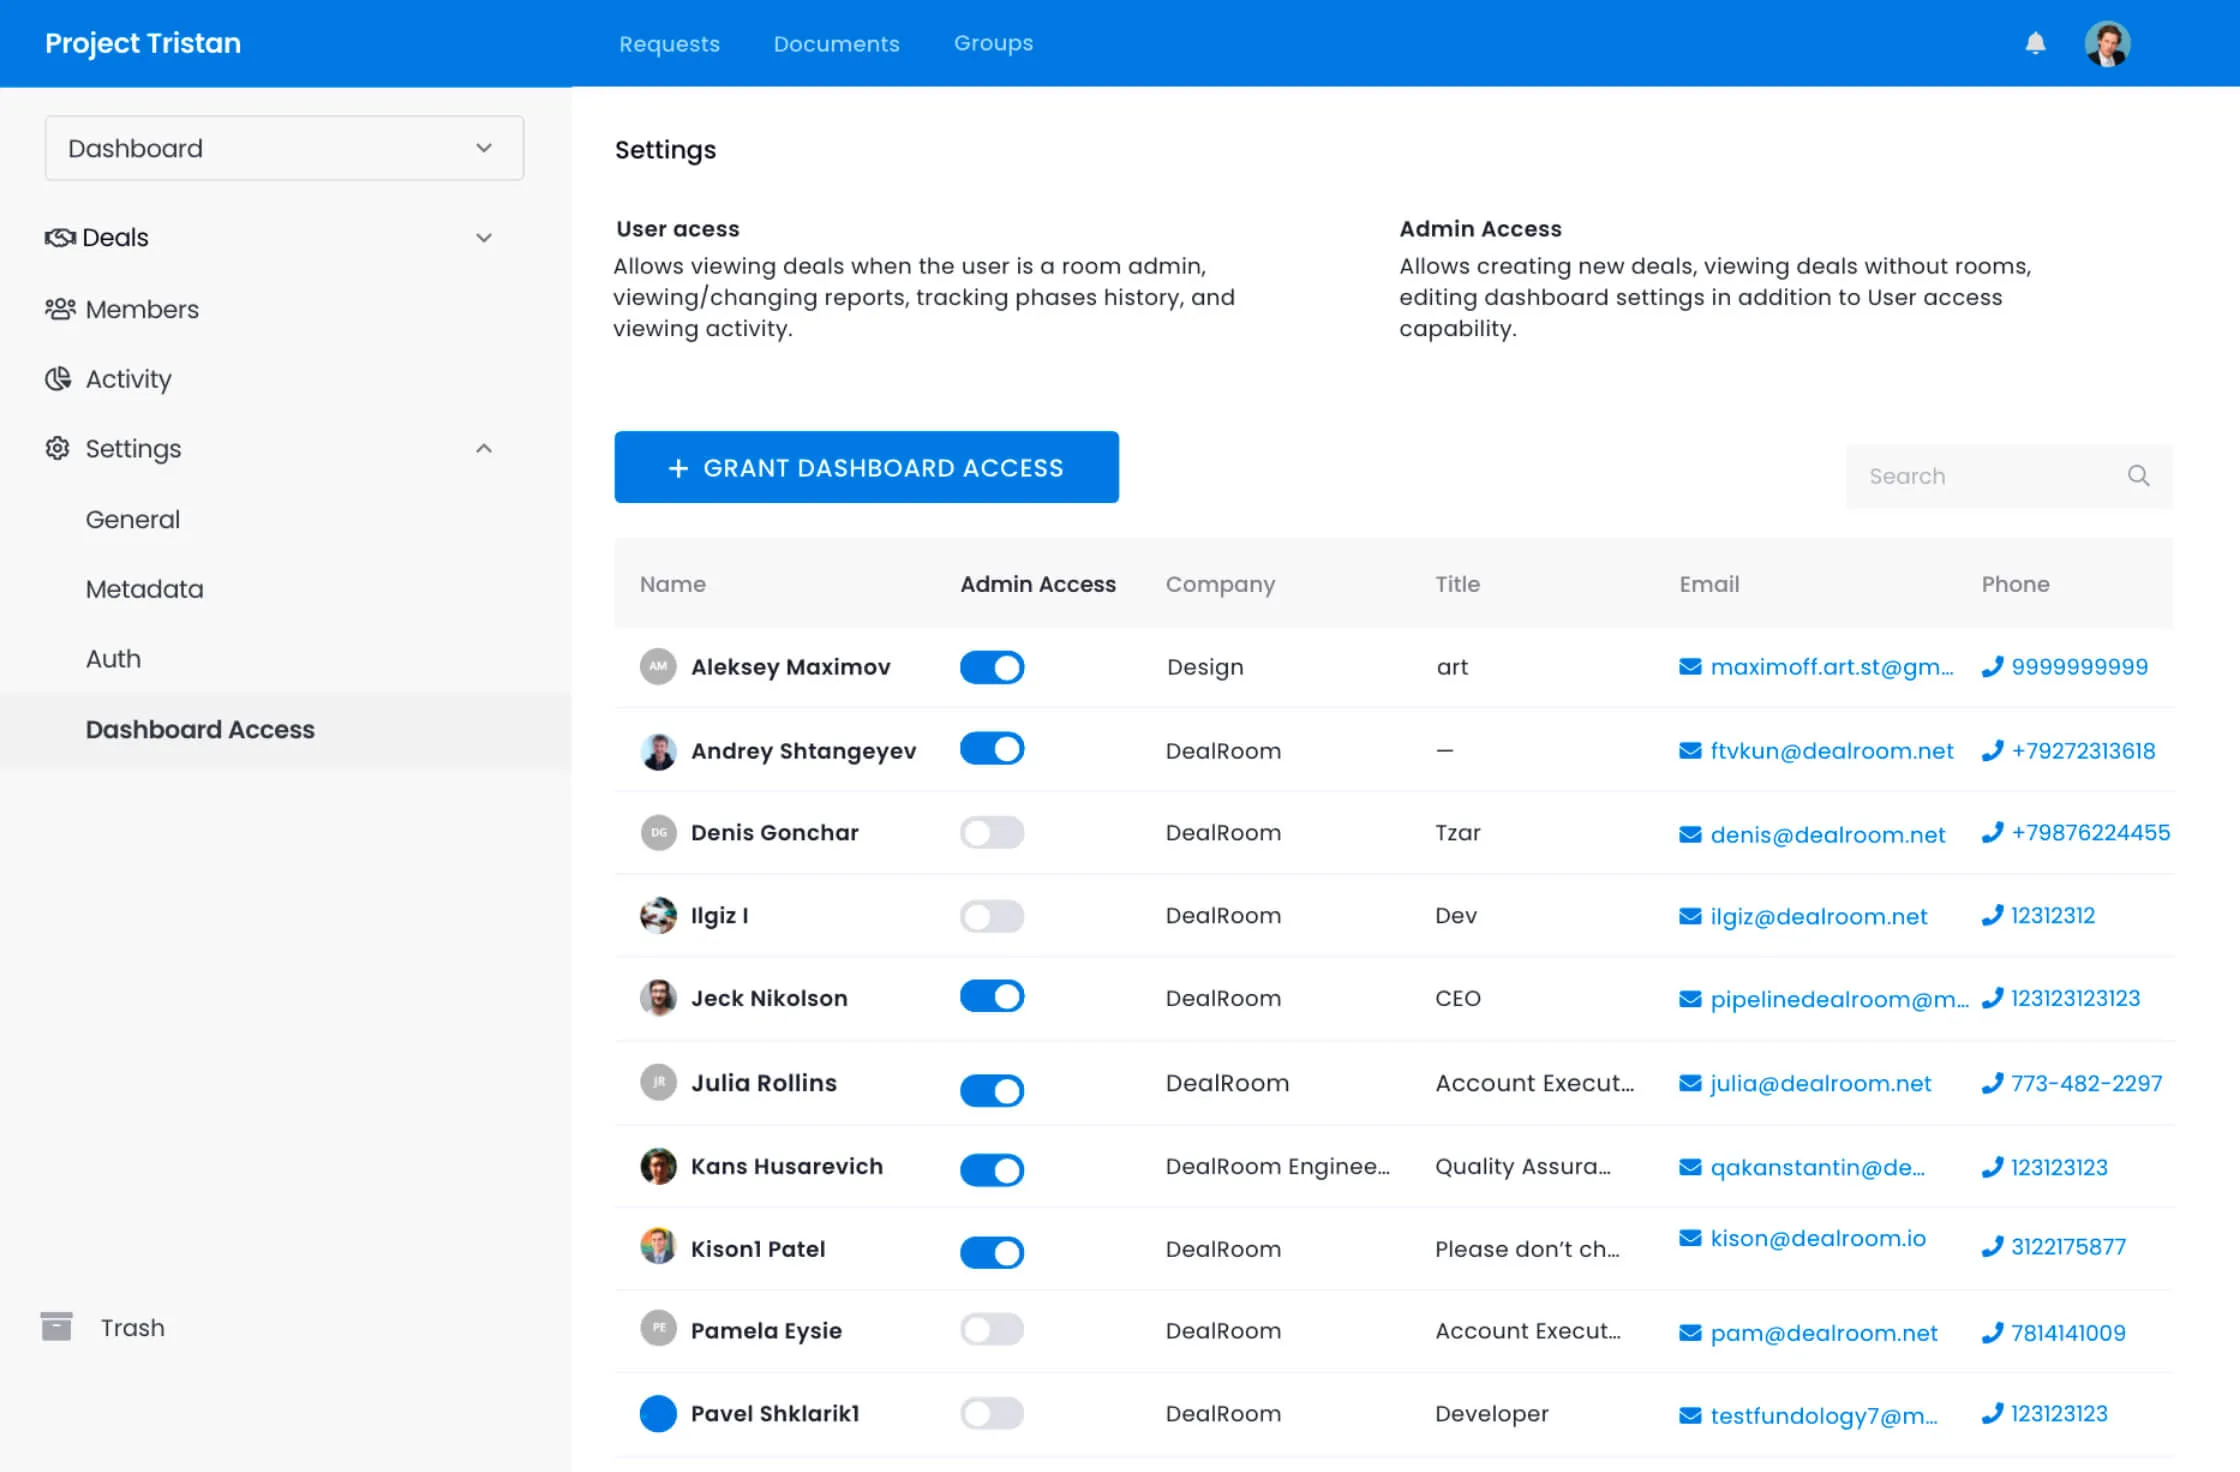Viewport: 2240px width, 1472px height.
Task: Click the Members people icon
Action: [x=60, y=309]
